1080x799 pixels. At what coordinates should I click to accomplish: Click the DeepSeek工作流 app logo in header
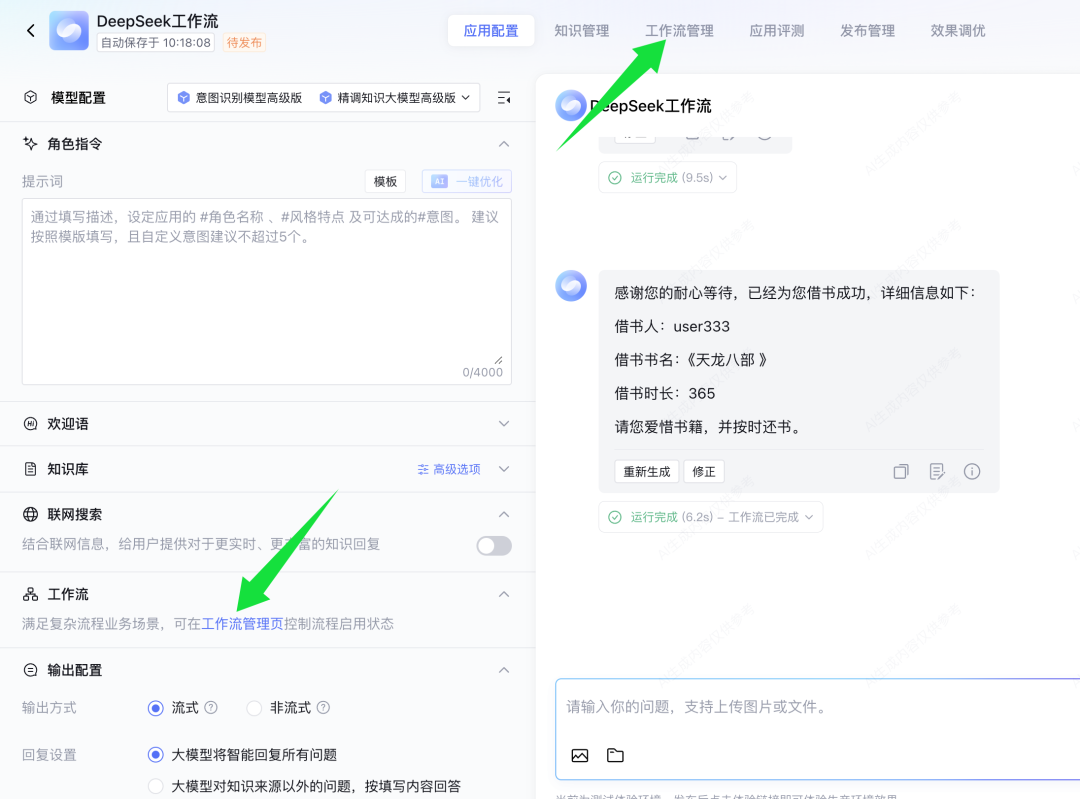pos(69,30)
